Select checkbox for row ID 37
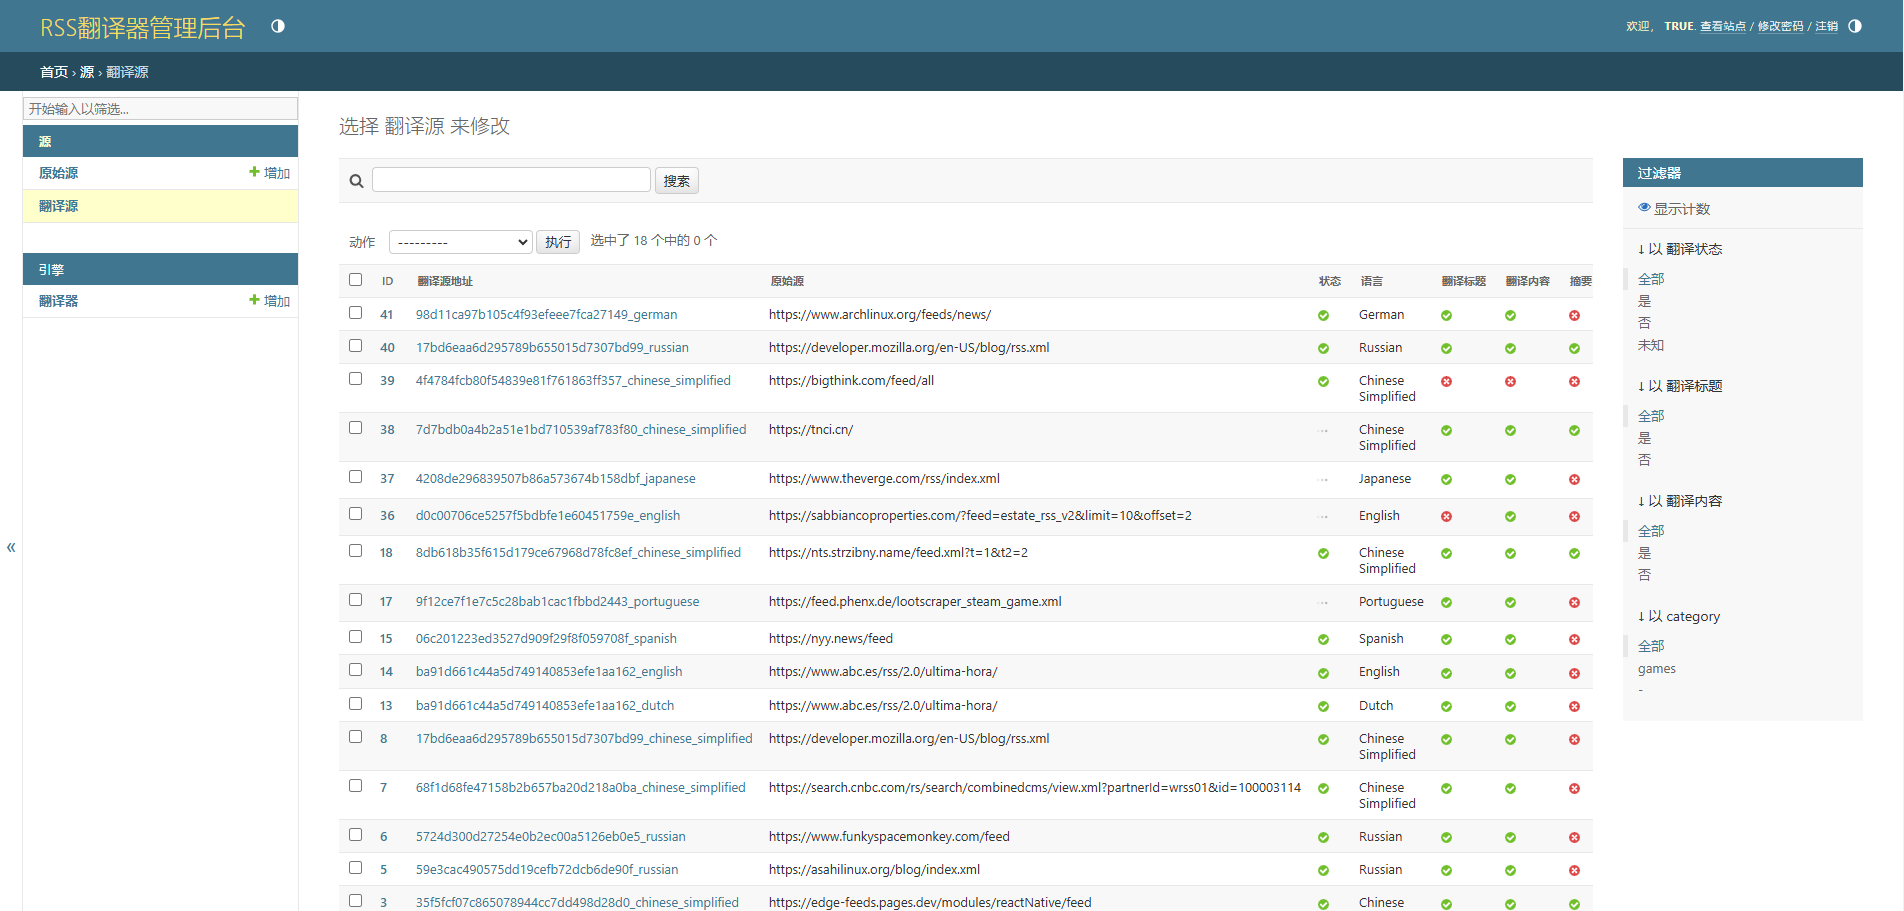This screenshot has width=1904, height=911. coord(355,477)
